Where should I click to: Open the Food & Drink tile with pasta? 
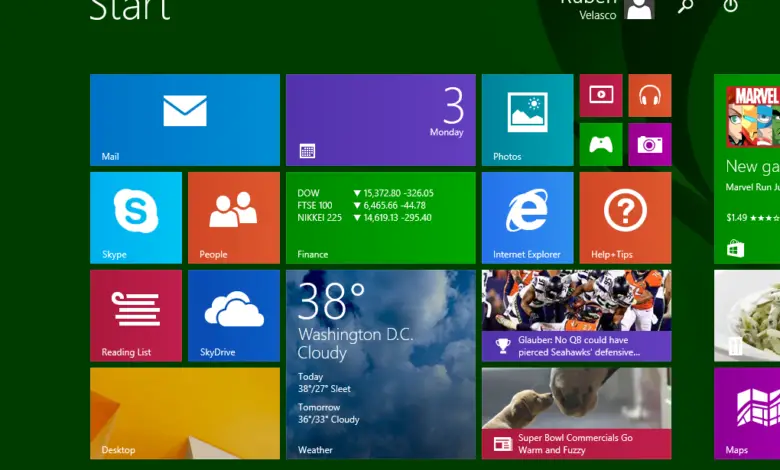747,316
